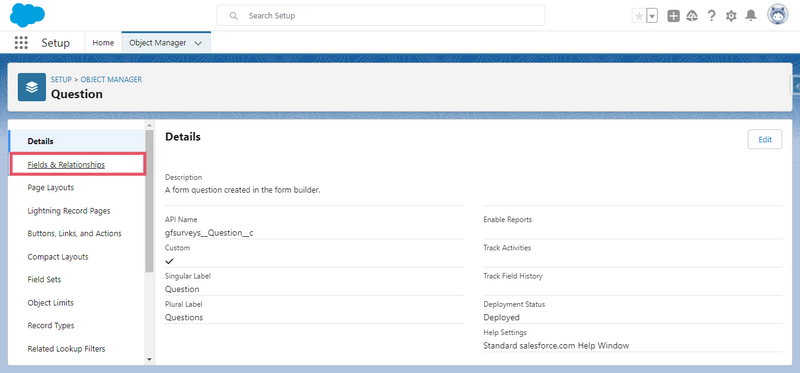
Task: Click the Salesforce cloud logo
Action: click(27, 15)
